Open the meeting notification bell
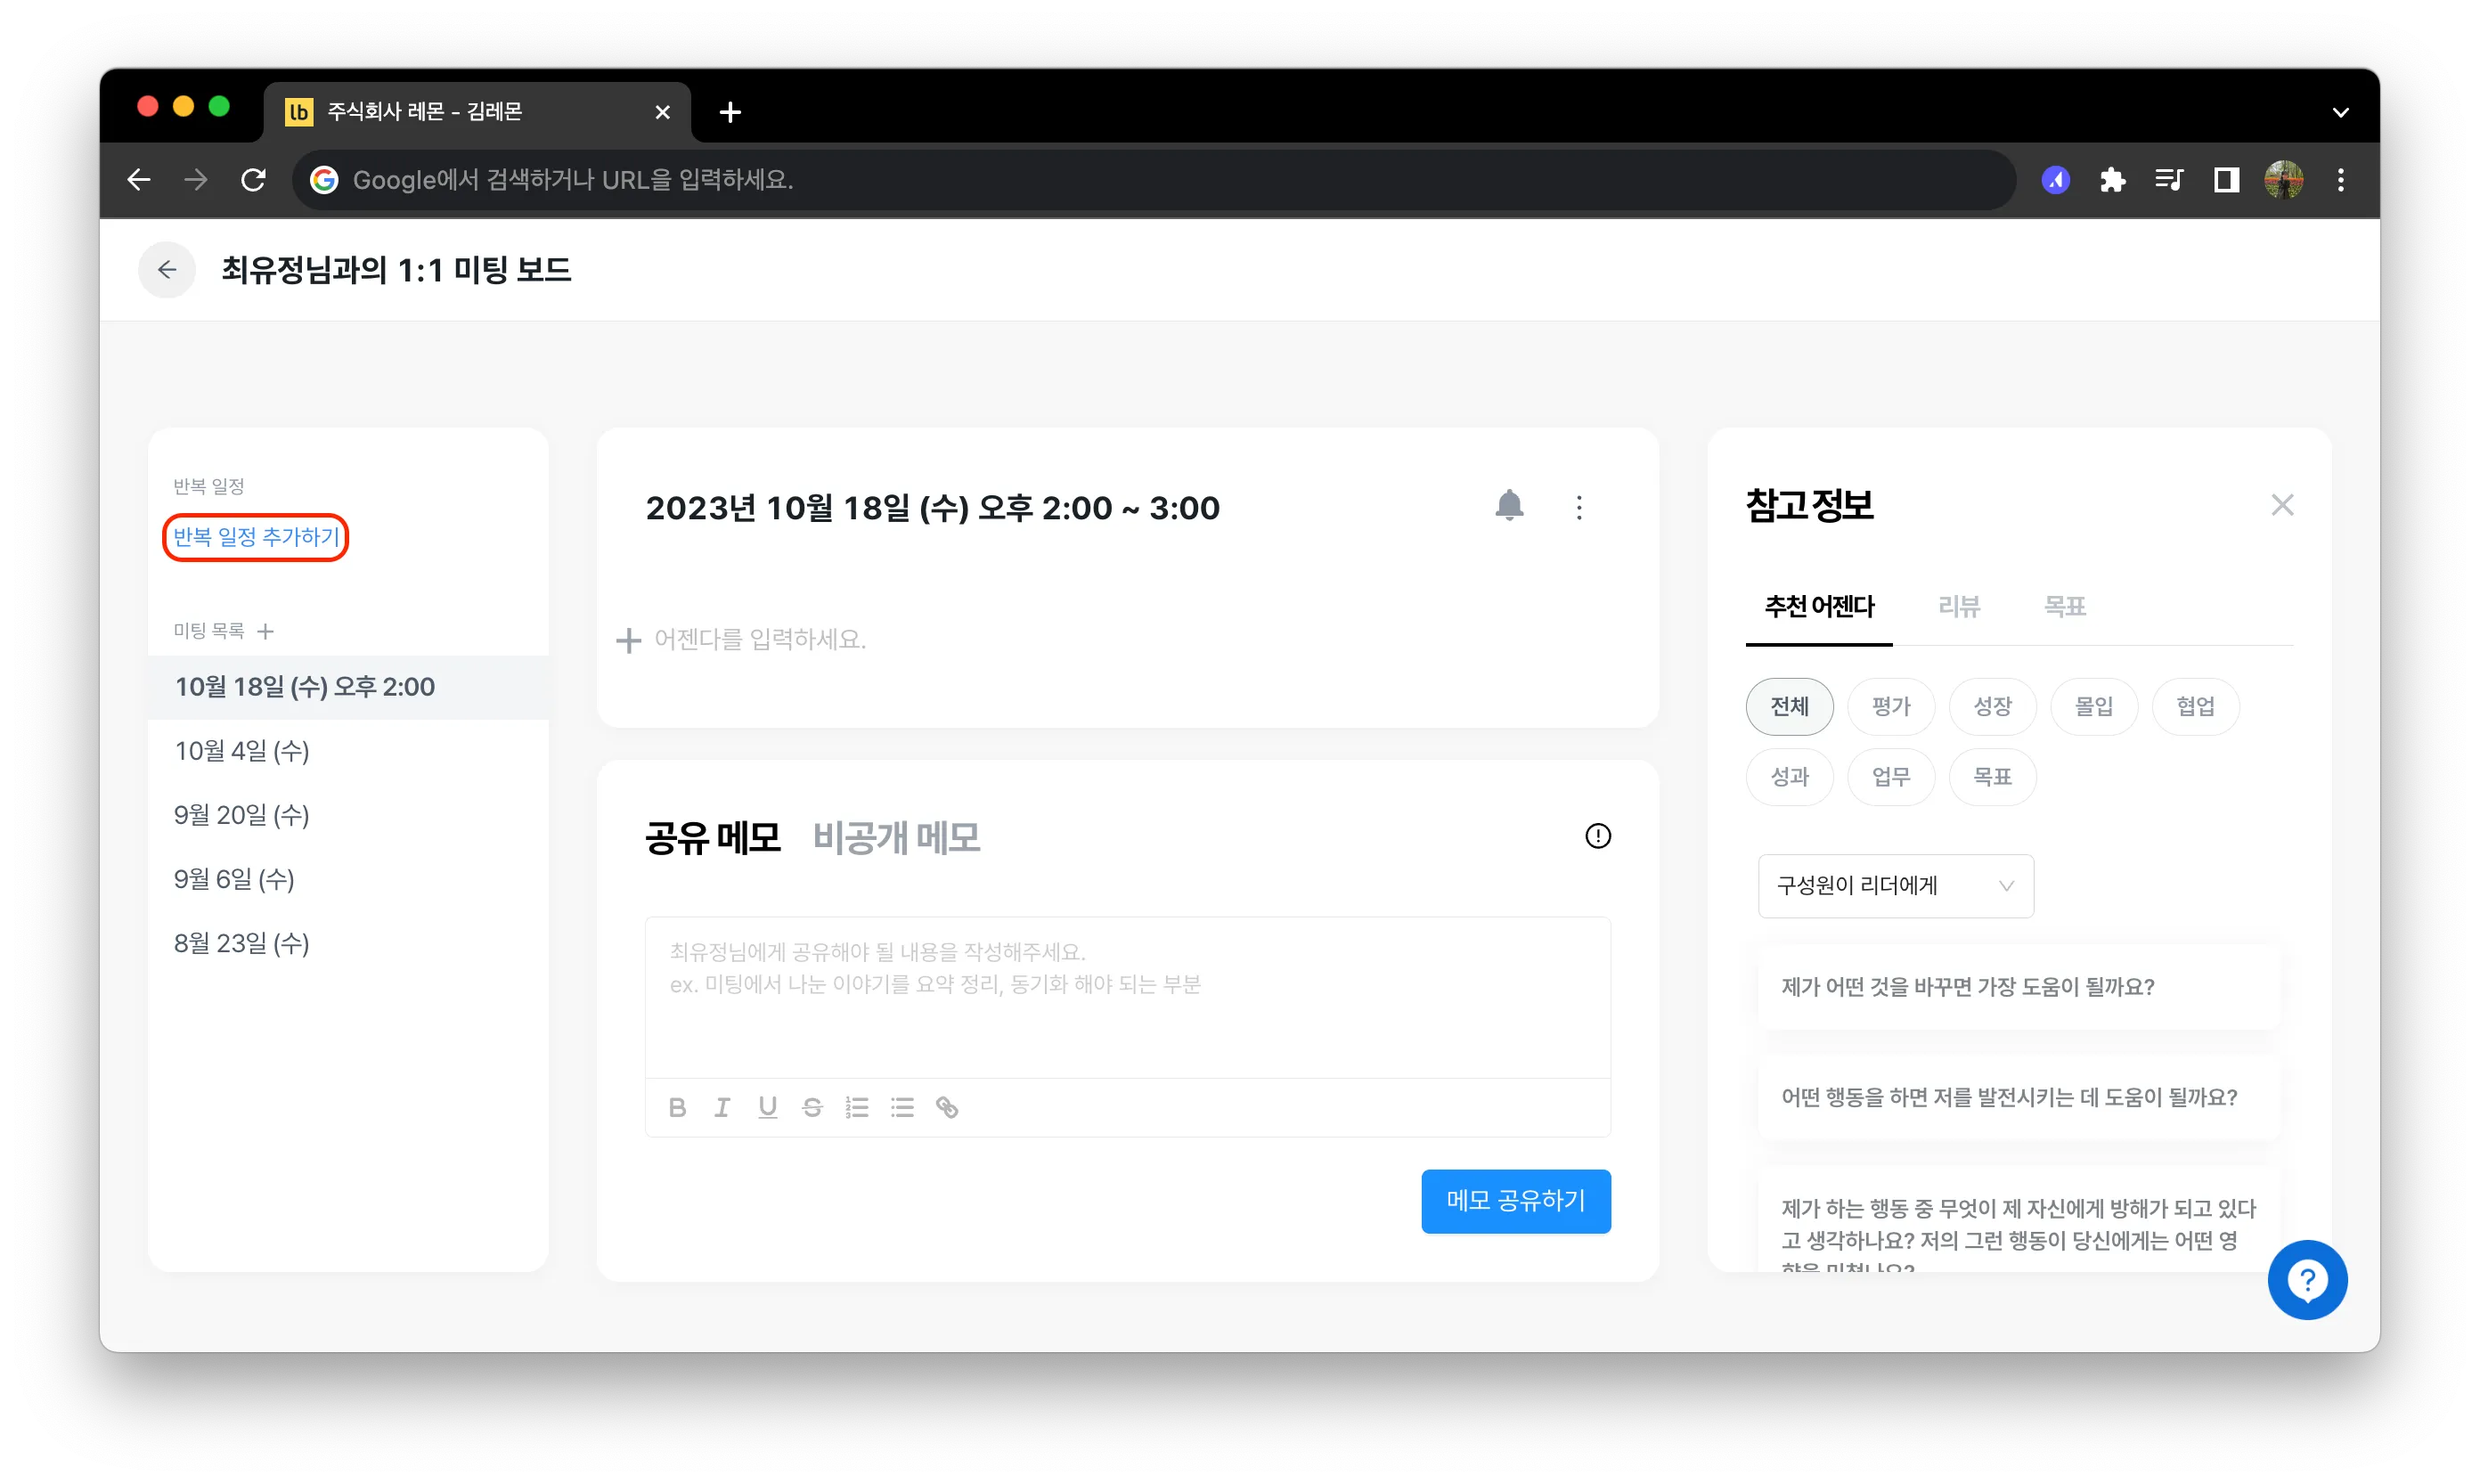 [1509, 506]
